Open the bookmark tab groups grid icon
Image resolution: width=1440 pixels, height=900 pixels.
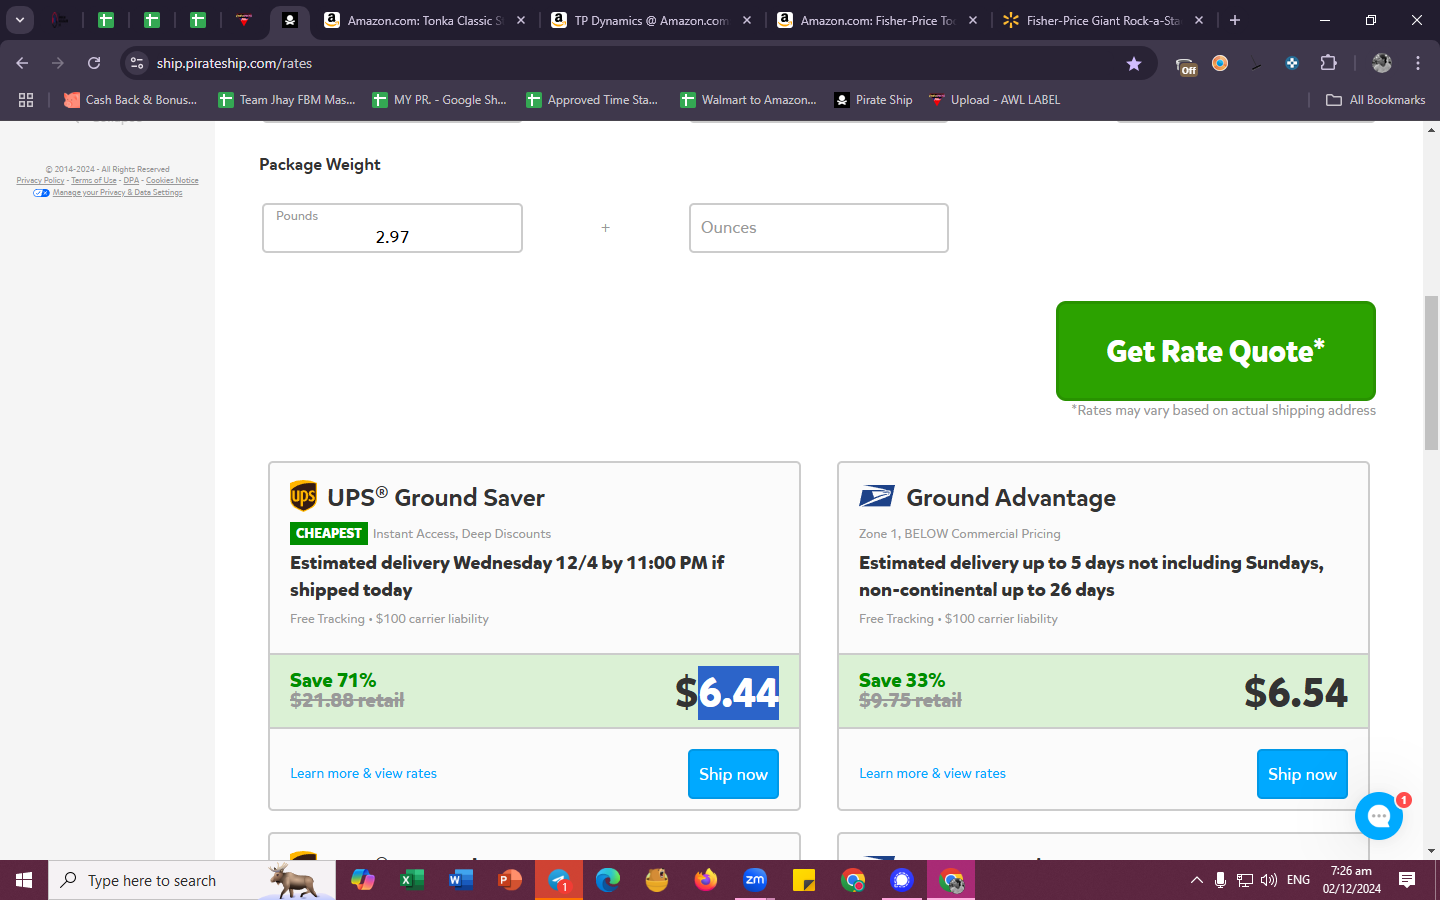click(x=26, y=100)
